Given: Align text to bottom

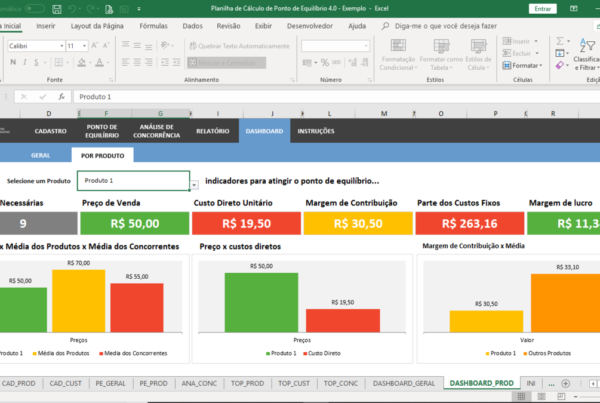Looking at the screenshot, I should point(149,46).
